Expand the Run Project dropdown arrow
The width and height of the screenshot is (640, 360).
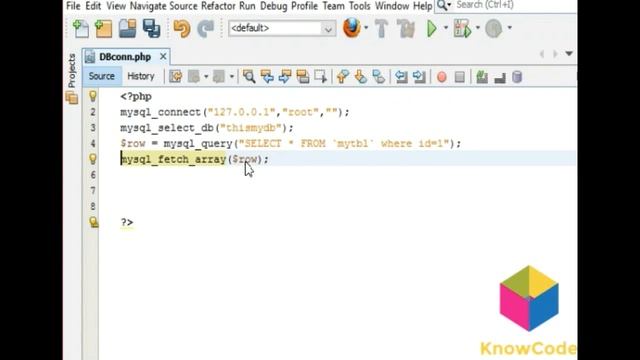pyautogui.click(x=446, y=28)
